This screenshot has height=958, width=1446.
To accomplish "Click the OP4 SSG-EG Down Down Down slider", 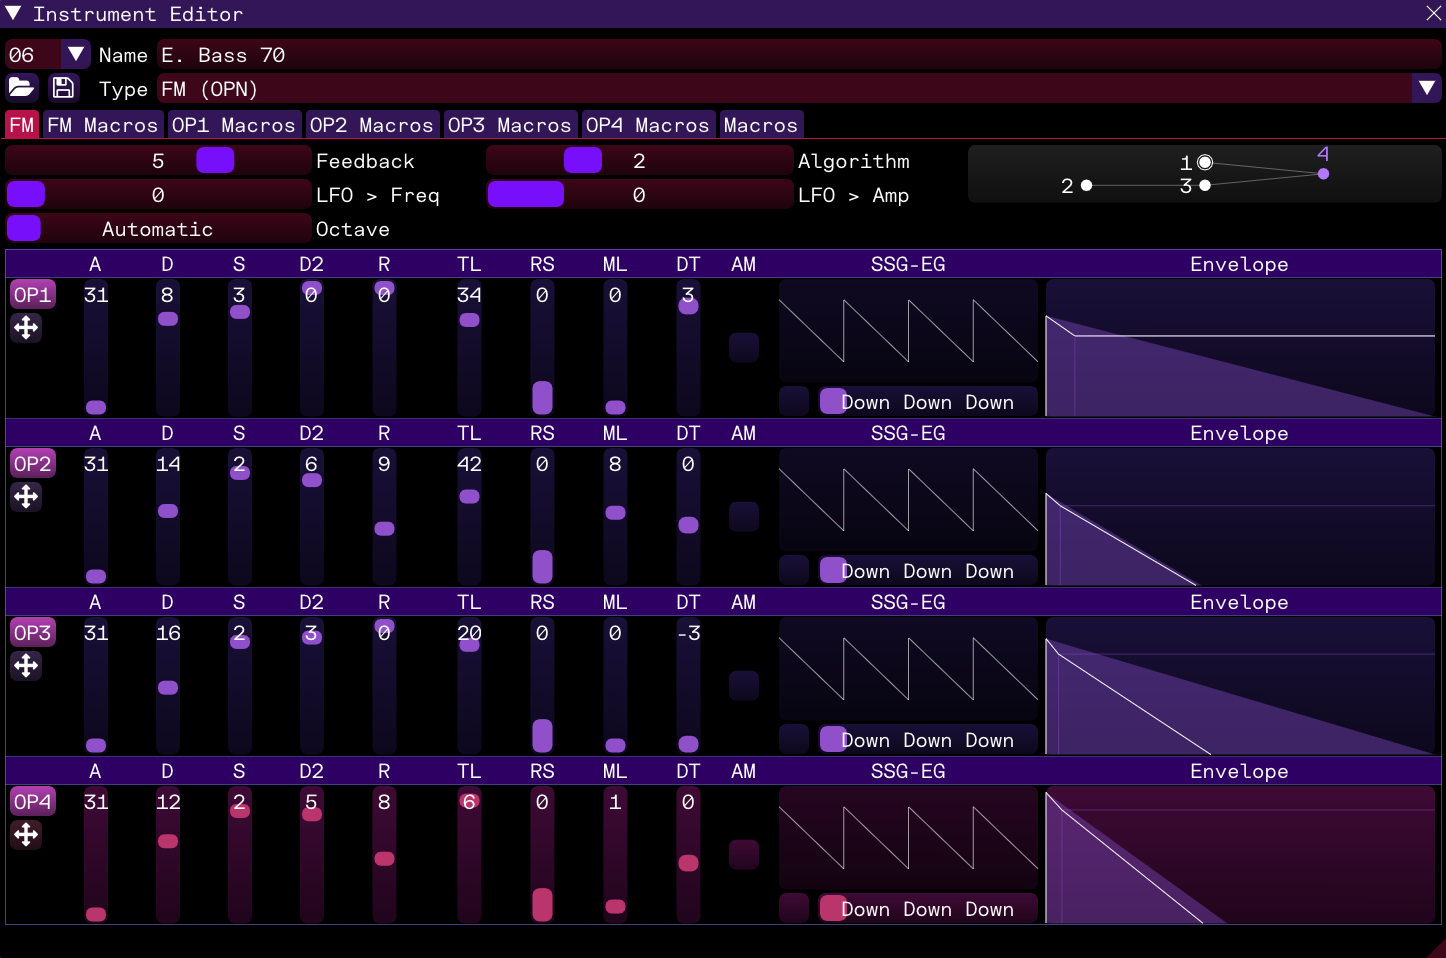I will (927, 908).
